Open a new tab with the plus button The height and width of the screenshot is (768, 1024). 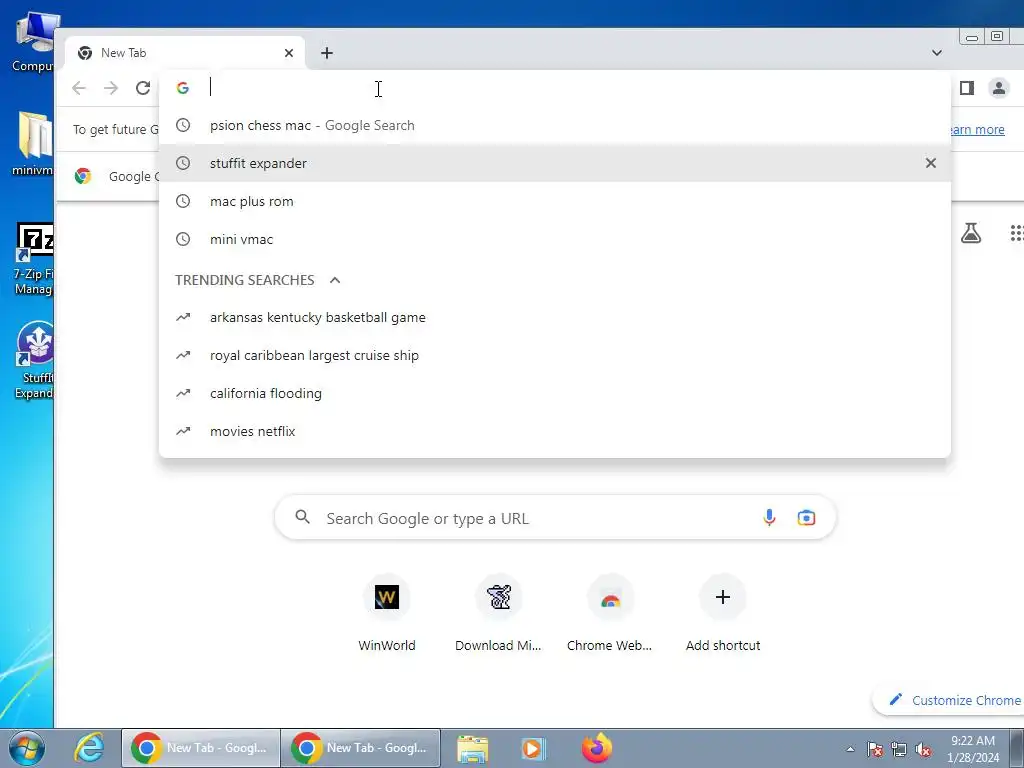[327, 53]
